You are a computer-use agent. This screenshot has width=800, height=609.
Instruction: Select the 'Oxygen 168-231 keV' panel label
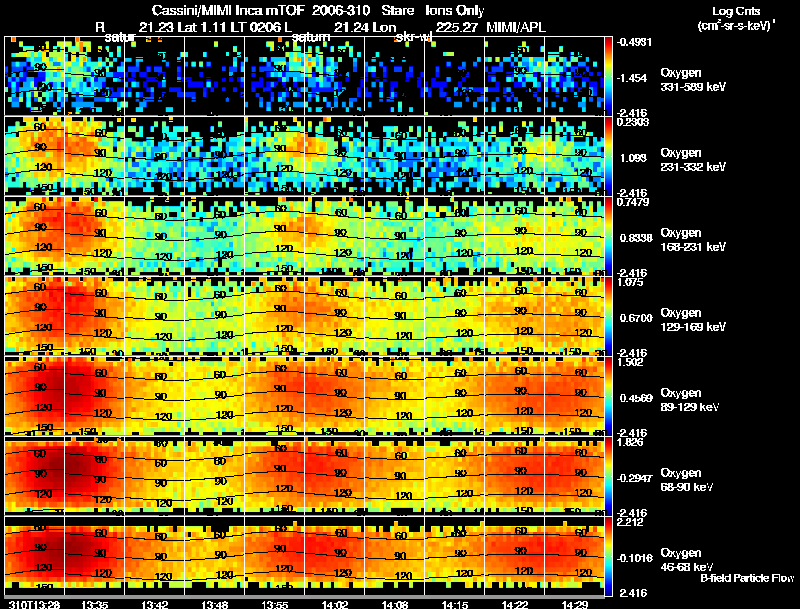tap(693, 240)
